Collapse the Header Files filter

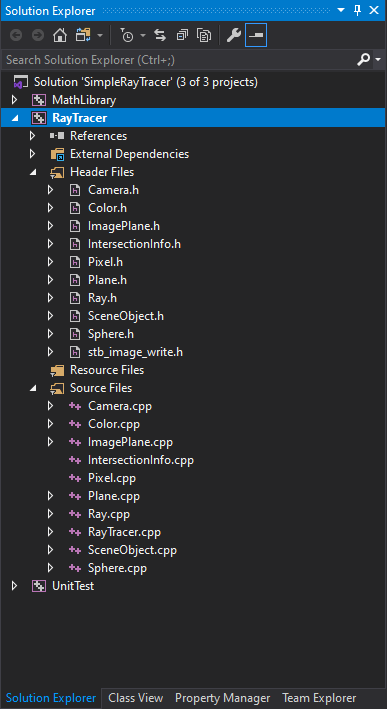point(33,172)
